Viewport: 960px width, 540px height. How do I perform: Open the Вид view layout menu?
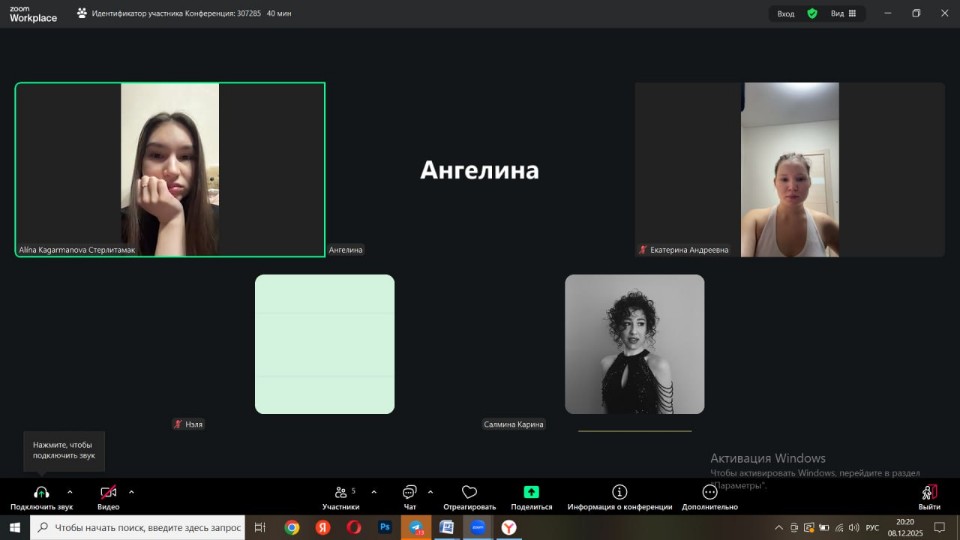click(x=843, y=13)
